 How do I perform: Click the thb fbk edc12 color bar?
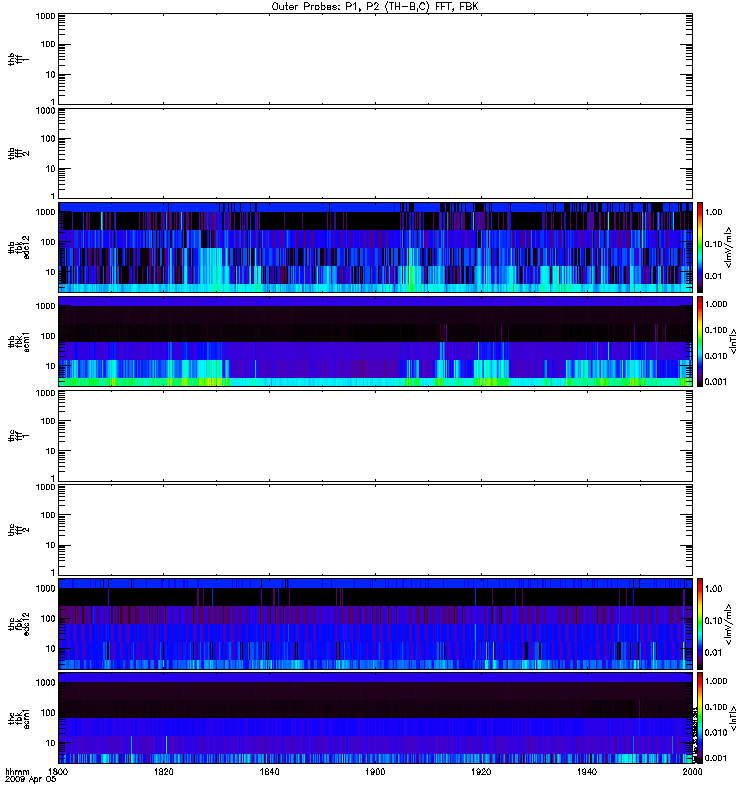point(699,247)
